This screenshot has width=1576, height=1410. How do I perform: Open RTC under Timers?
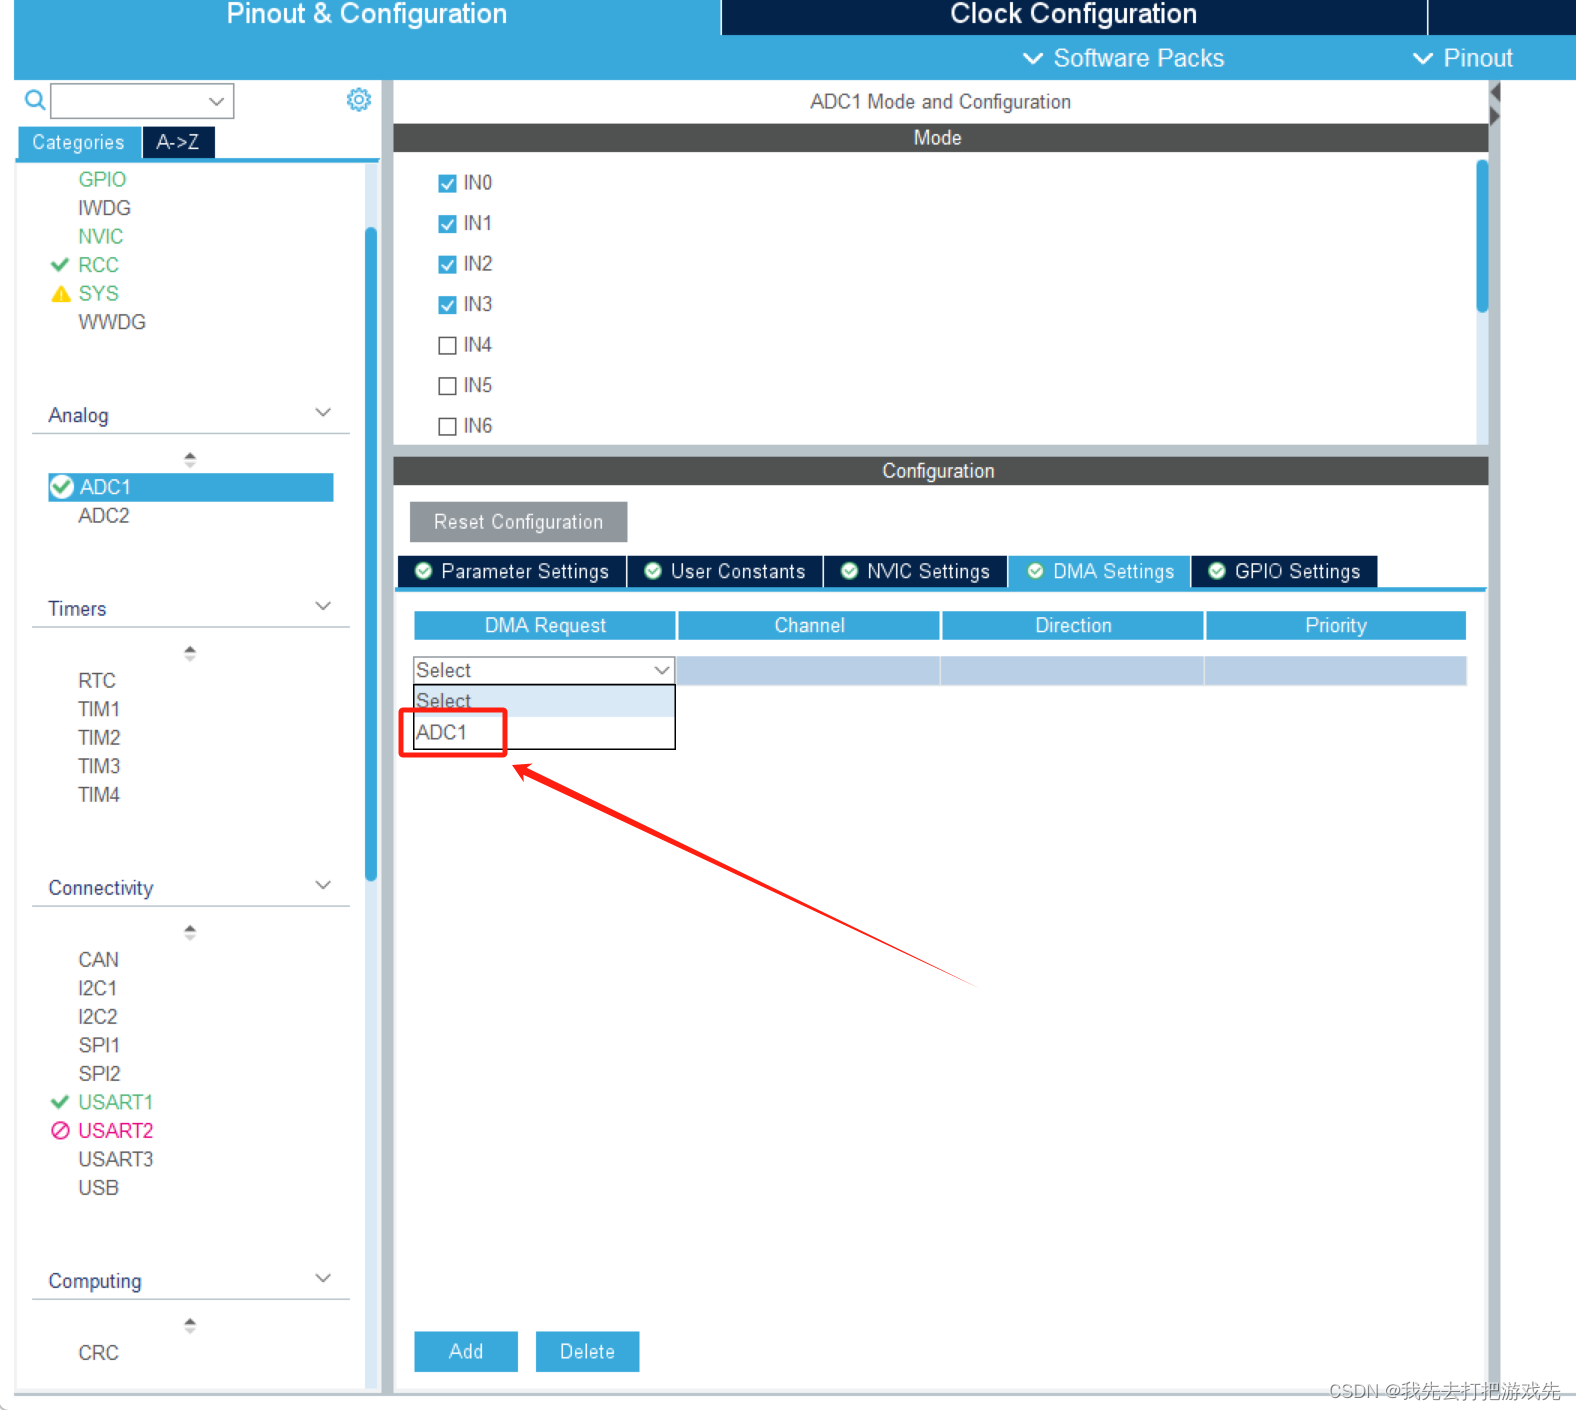tap(97, 681)
